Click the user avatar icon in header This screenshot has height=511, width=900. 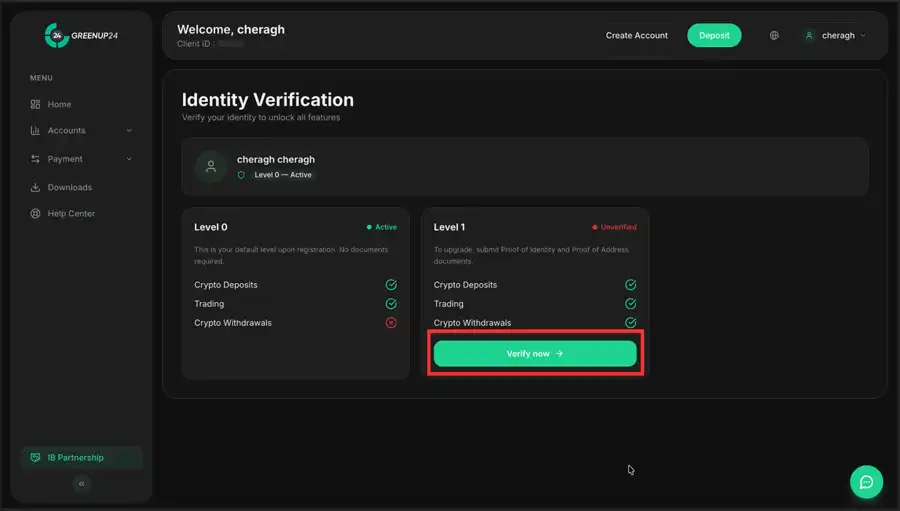click(809, 36)
